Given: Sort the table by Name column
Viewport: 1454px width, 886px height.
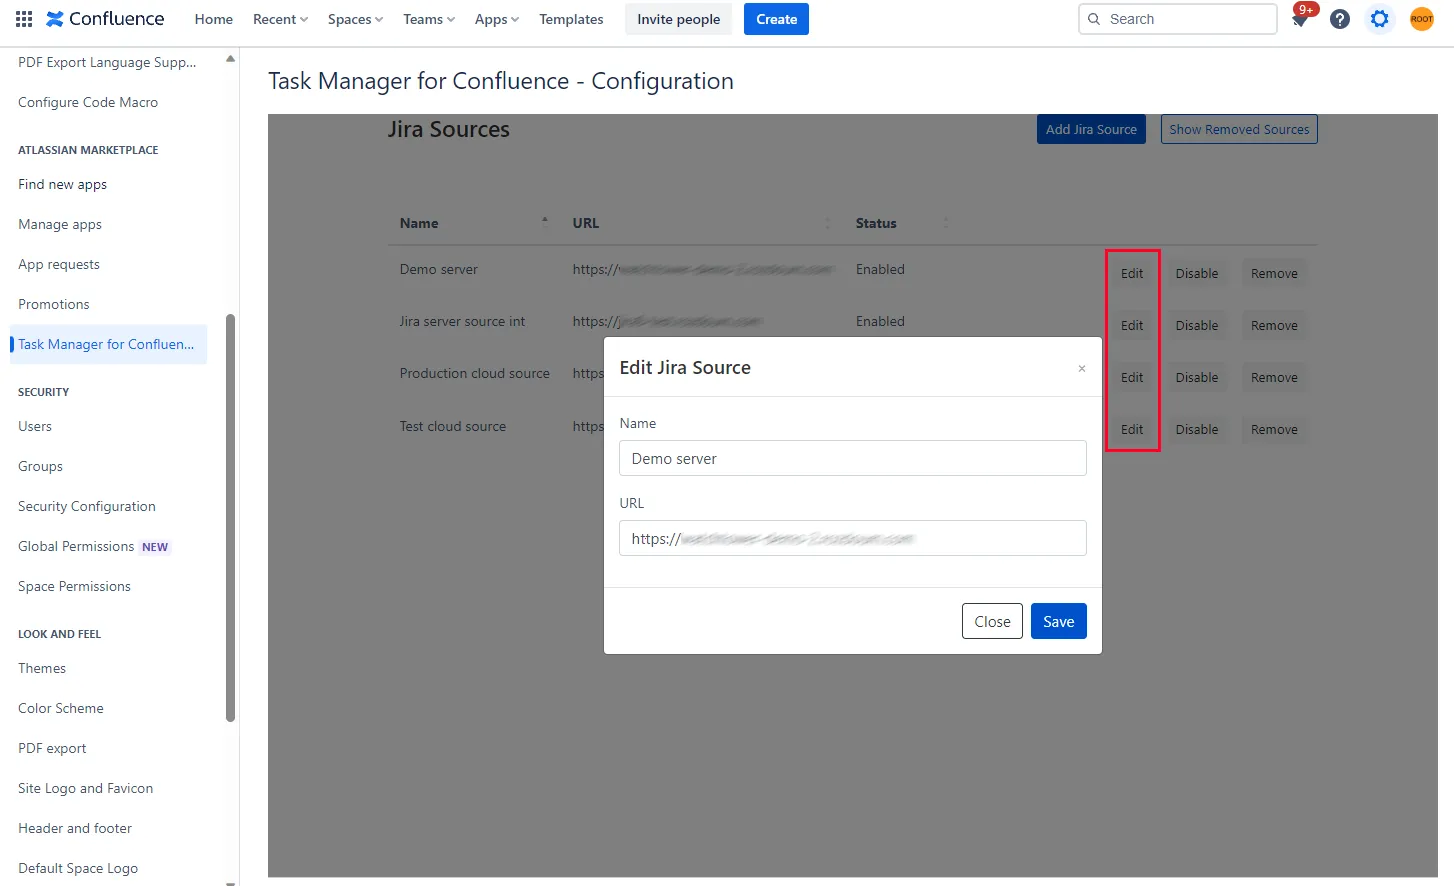Looking at the screenshot, I should (474, 223).
